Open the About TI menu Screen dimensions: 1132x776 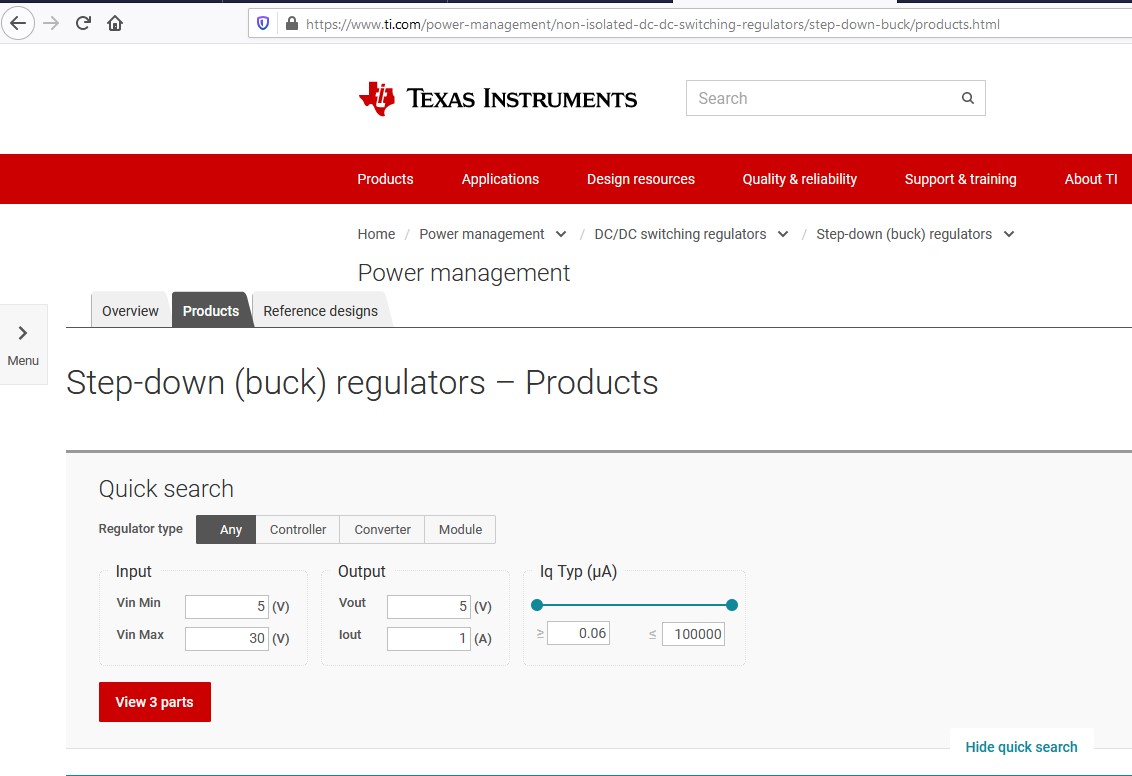(1091, 179)
